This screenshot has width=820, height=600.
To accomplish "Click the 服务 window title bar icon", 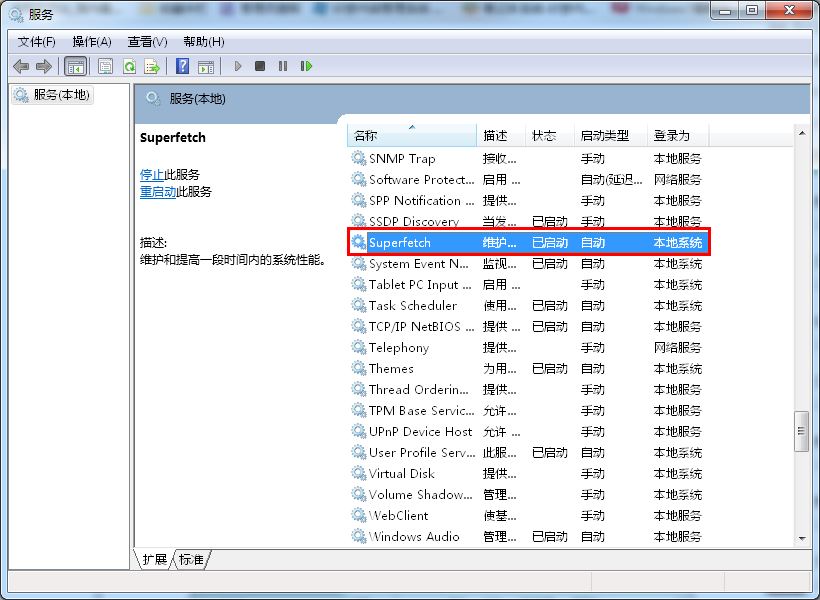I will pyautogui.click(x=16, y=15).
